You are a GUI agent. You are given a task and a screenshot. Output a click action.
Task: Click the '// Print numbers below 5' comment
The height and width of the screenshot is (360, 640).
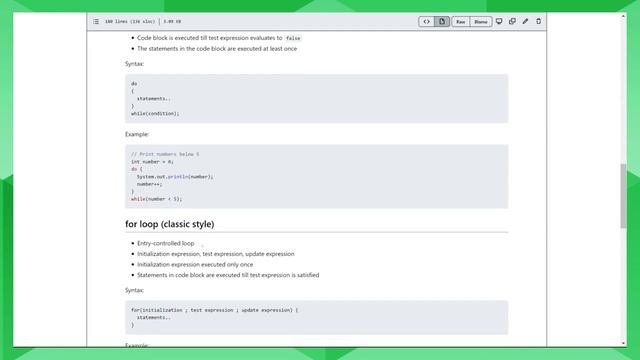tap(165, 154)
